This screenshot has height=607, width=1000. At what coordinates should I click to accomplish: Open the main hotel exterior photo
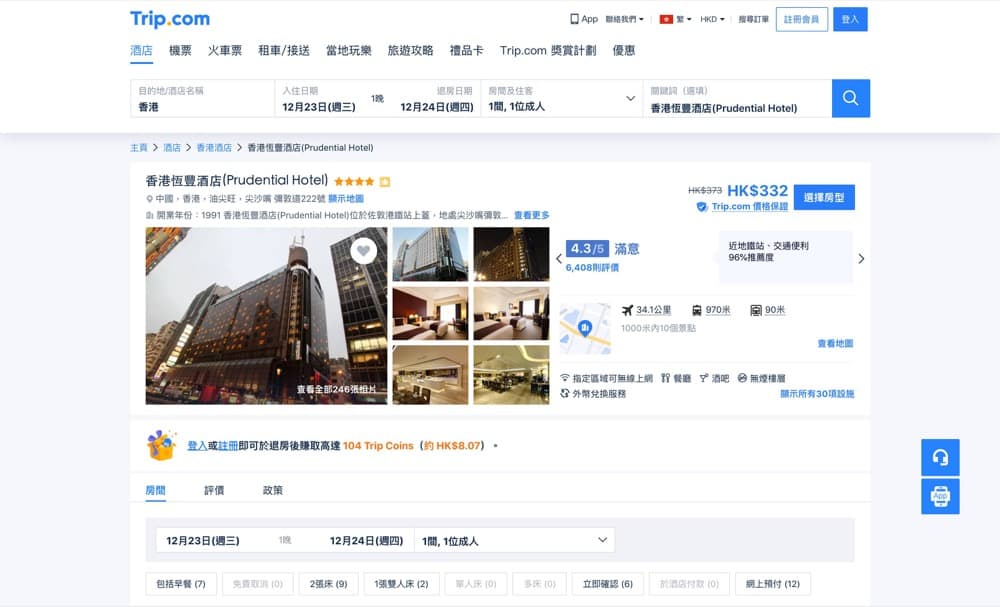[x=266, y=316]
